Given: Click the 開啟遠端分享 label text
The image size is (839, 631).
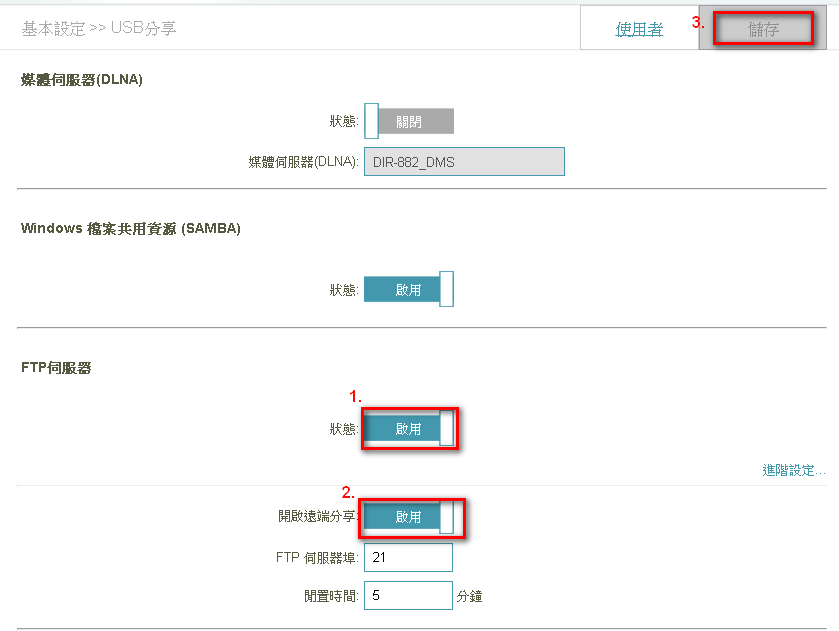Looking at the screenshot, I should [318, 517].
